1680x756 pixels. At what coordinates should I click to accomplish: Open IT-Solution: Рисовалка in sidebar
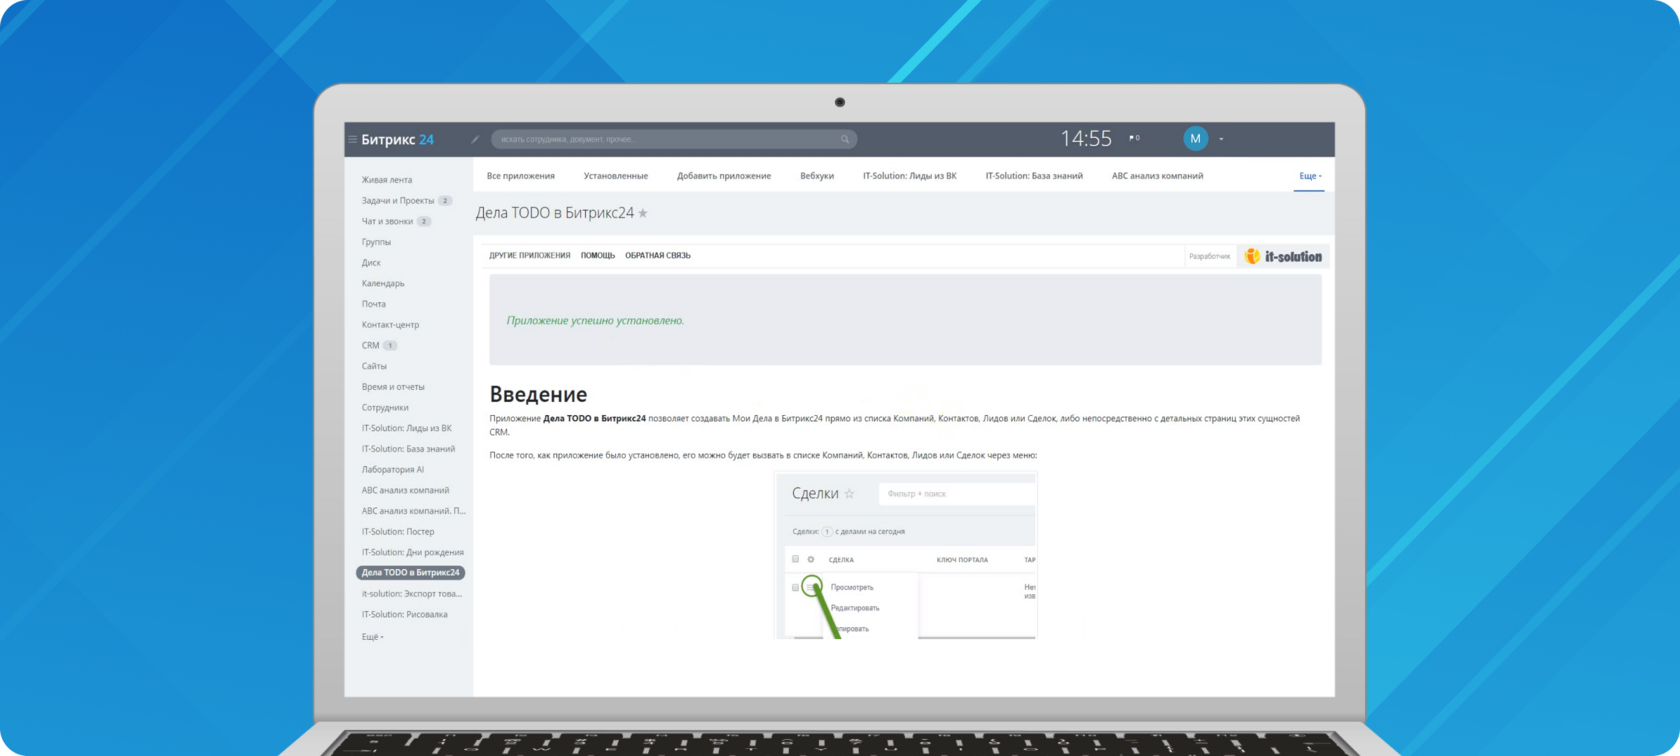(404, 615)
